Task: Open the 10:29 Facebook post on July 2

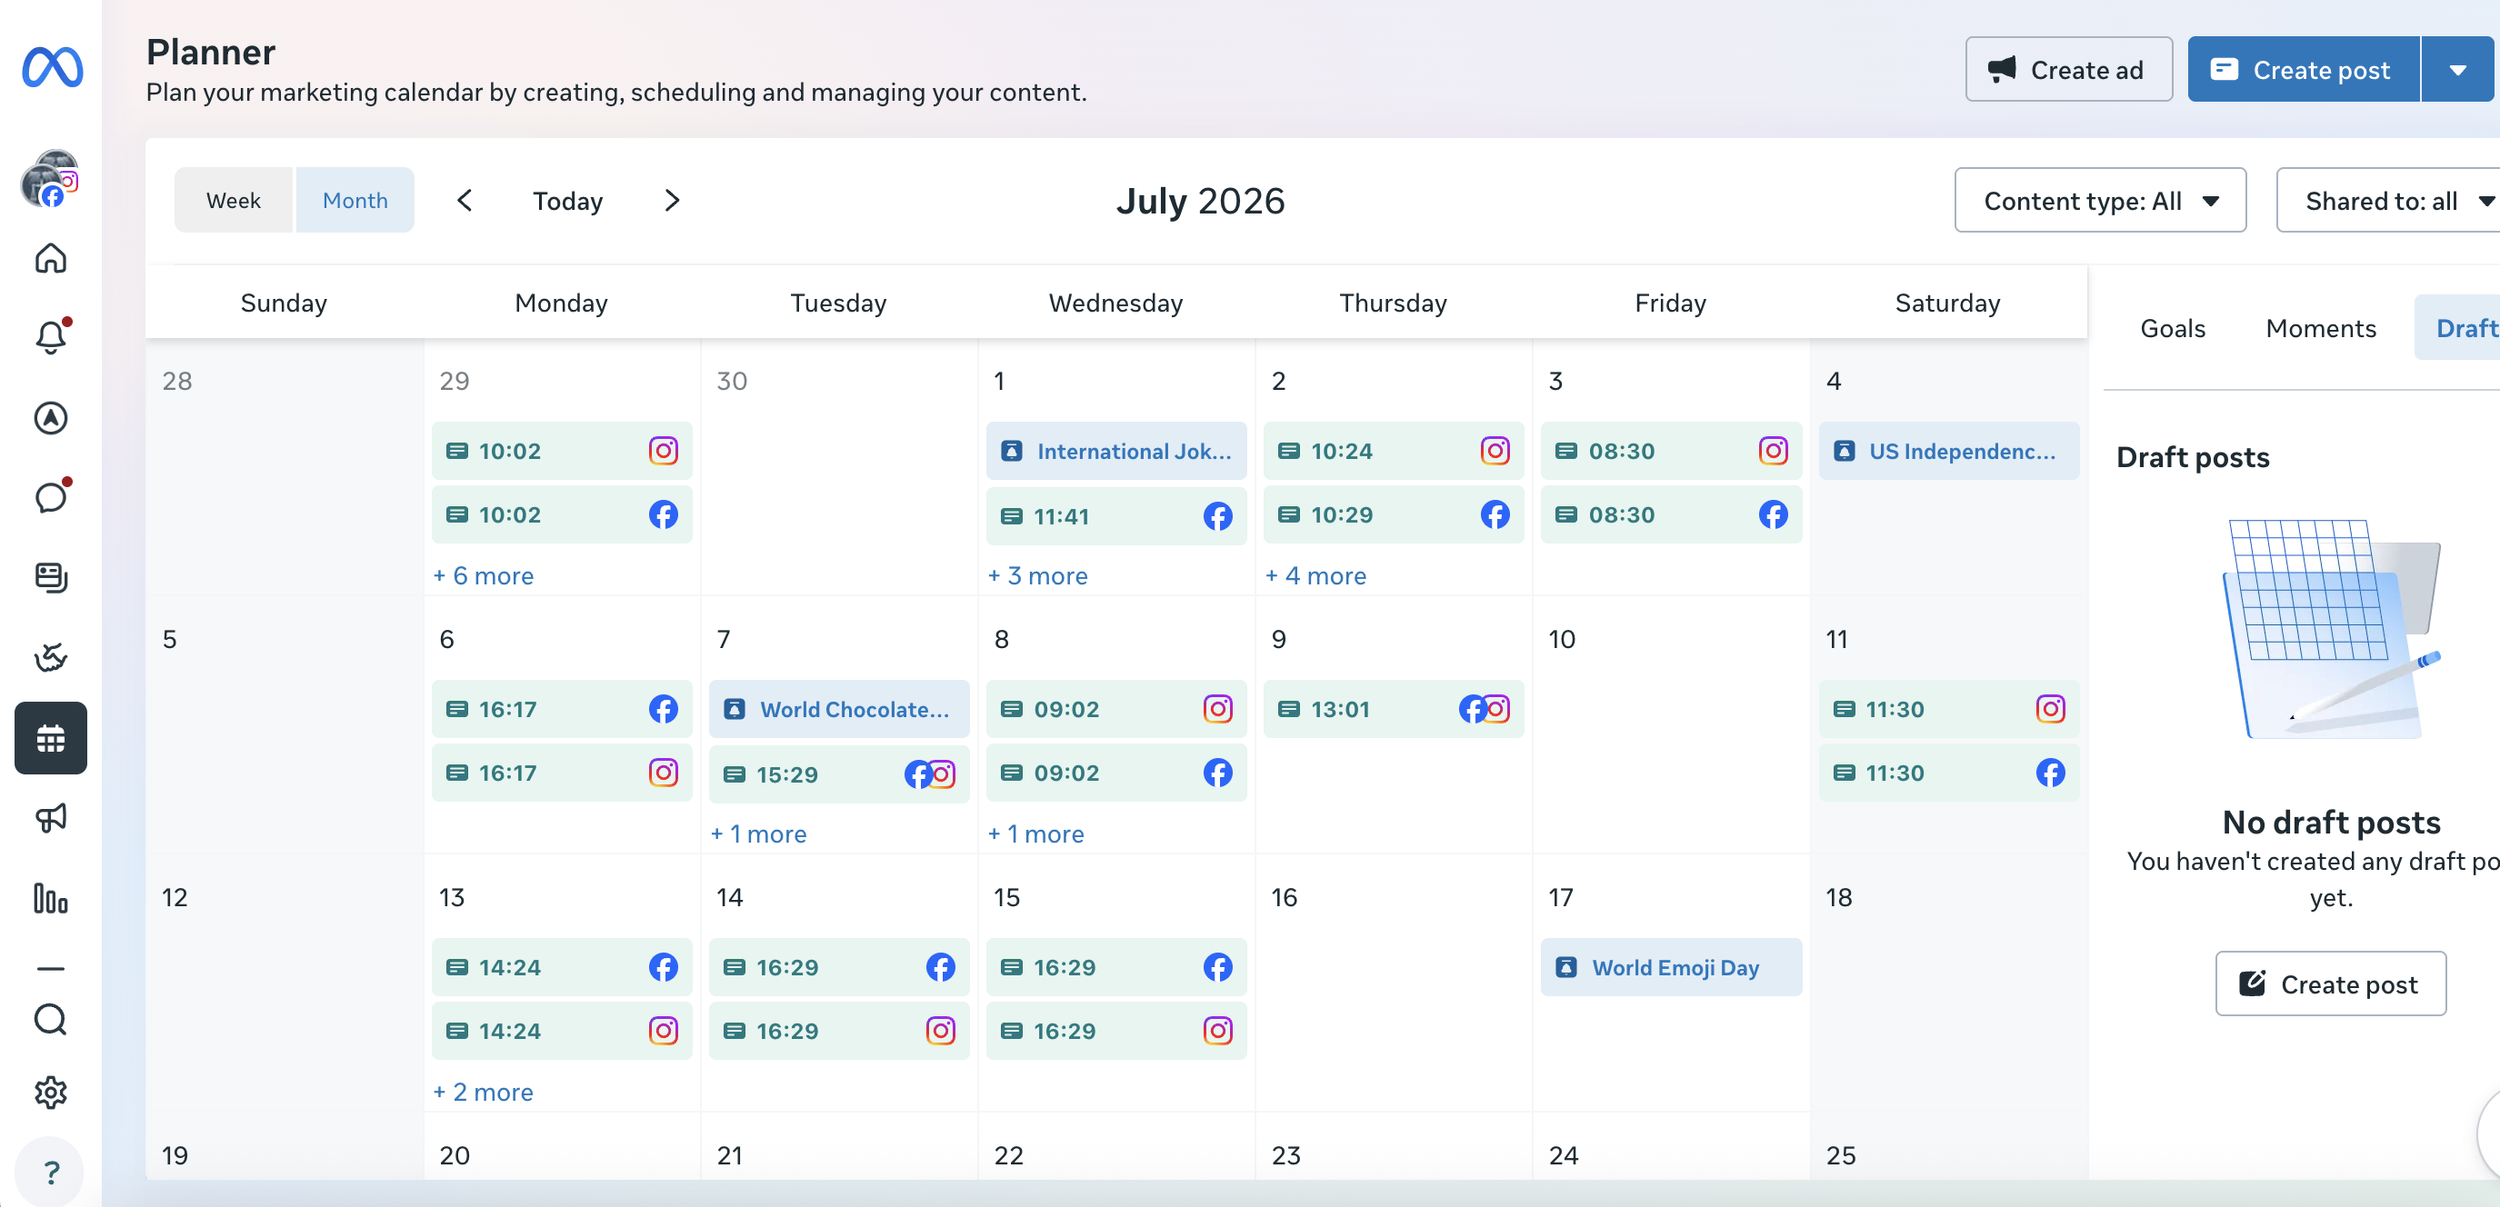Action: 1394,515
